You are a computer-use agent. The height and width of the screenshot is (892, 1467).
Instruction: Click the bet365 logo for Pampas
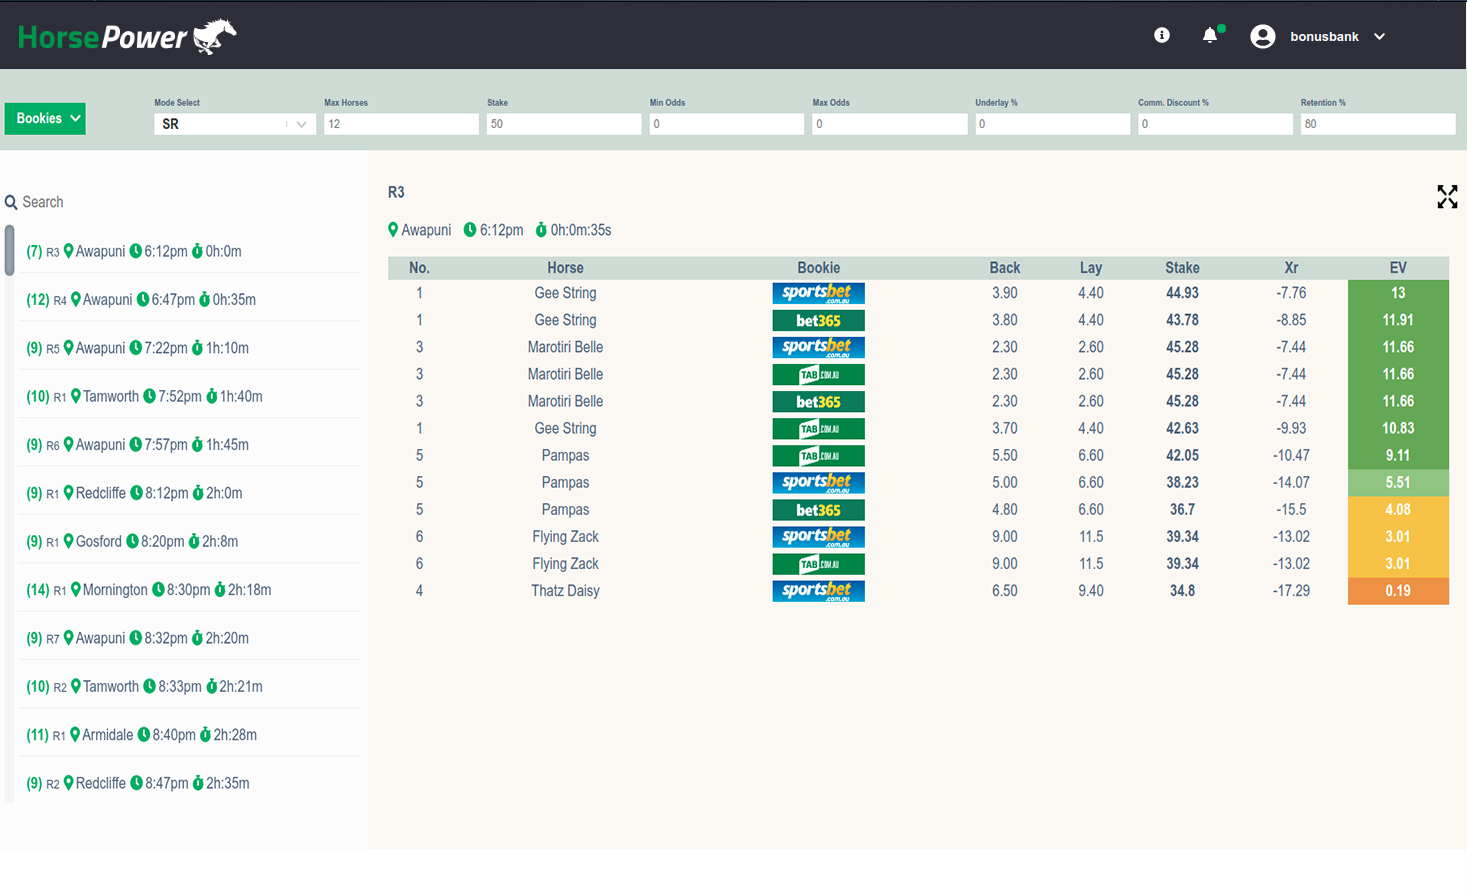[x=818, y=509]
